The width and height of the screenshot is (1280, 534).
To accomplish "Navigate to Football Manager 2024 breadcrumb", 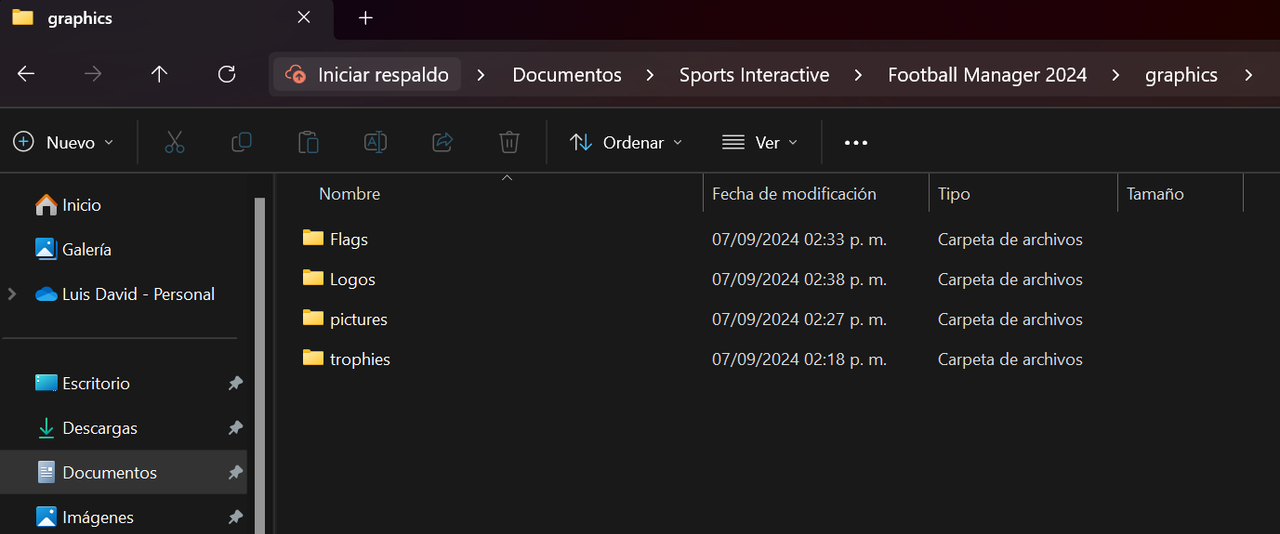I will [x=987, y=75].
